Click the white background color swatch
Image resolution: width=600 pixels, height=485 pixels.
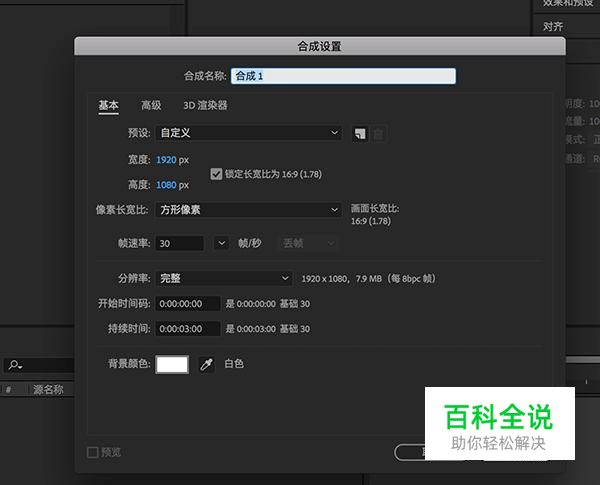tap(172, 364)
